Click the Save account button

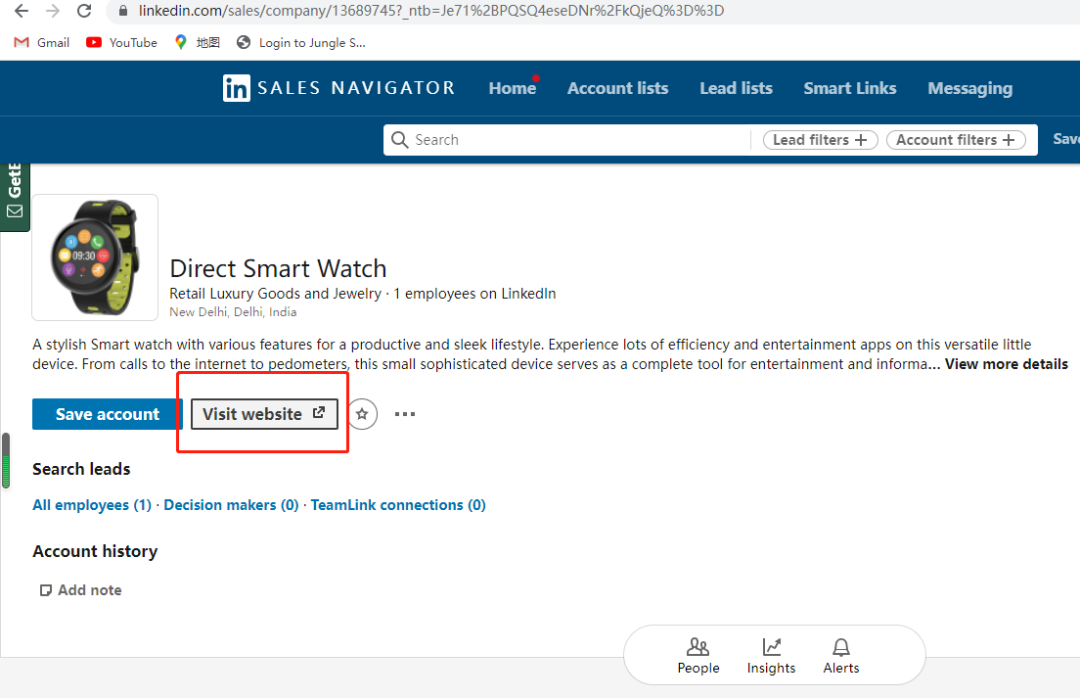point(107,414)
